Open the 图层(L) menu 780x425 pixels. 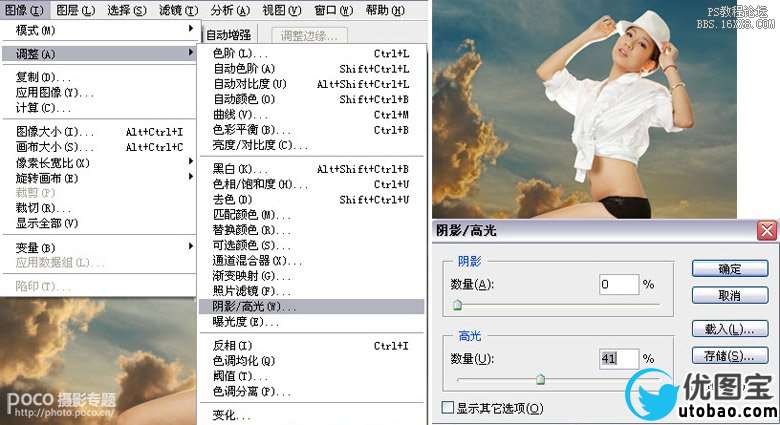coord(75,10)
